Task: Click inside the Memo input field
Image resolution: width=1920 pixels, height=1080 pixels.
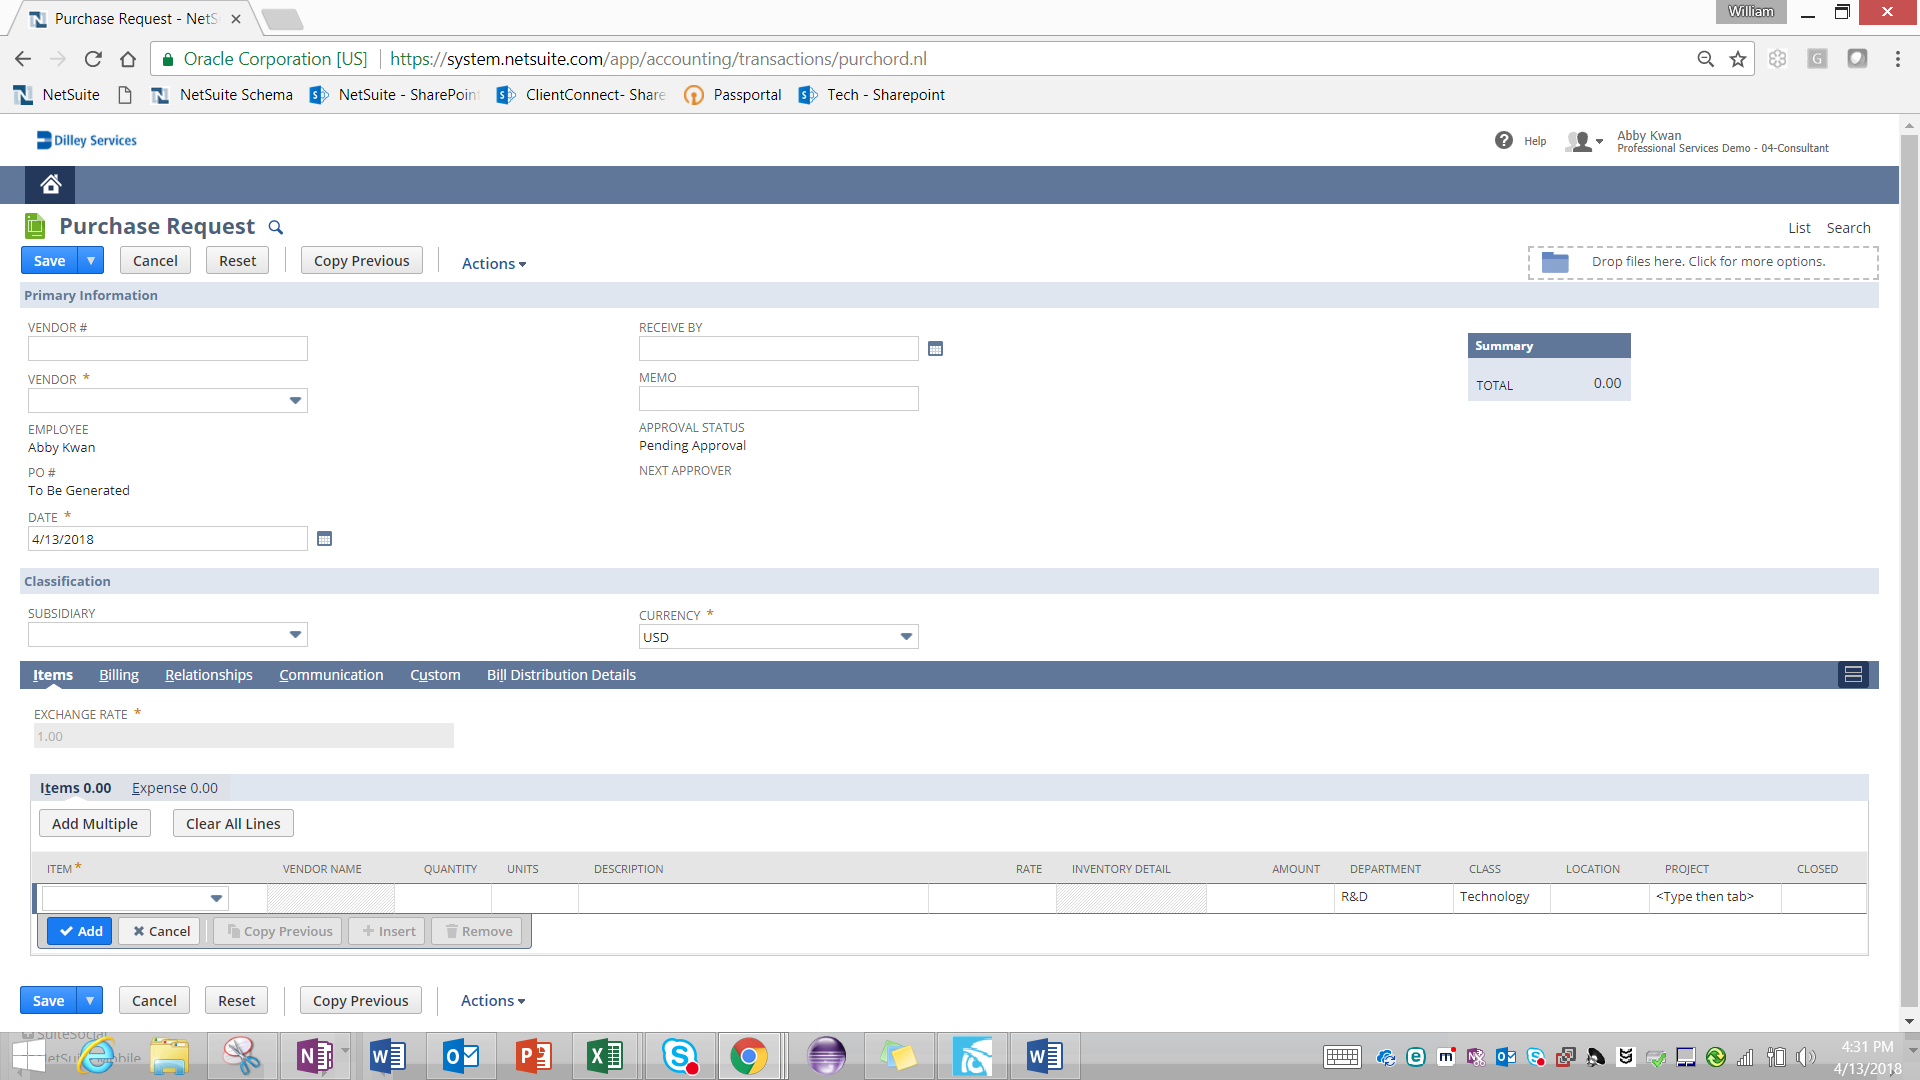Action: pyautogui.click(x=778, y=398)
